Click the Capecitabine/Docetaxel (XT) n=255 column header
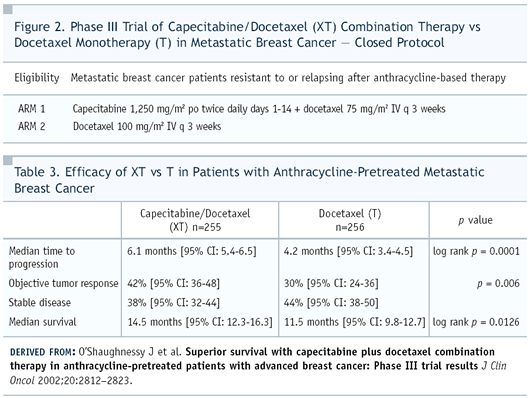Image resolution: width=530 pixels, height=398 pixels. click(195, 220)
